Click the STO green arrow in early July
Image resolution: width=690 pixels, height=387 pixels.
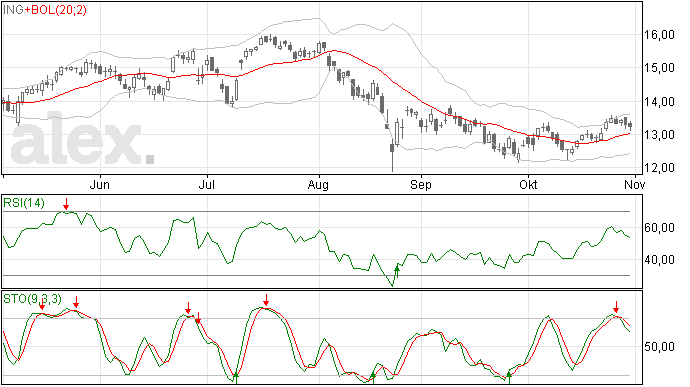pyautogui.click(x=236, y=378)
